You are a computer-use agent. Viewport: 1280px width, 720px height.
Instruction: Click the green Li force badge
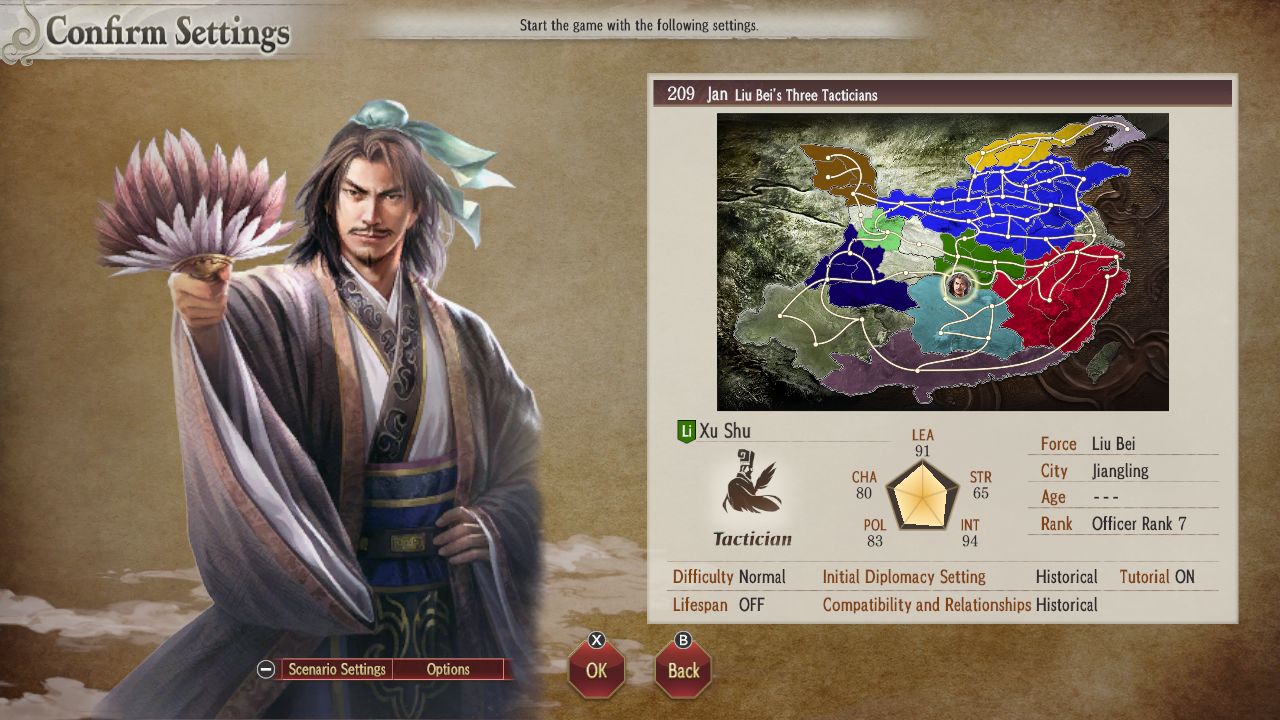[686, 432]
